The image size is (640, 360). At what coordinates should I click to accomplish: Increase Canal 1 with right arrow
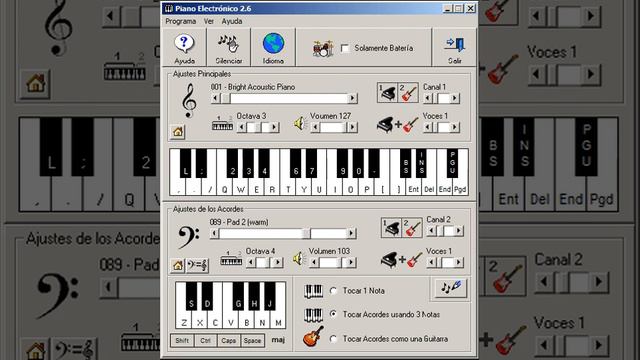(x=455, y=98)
